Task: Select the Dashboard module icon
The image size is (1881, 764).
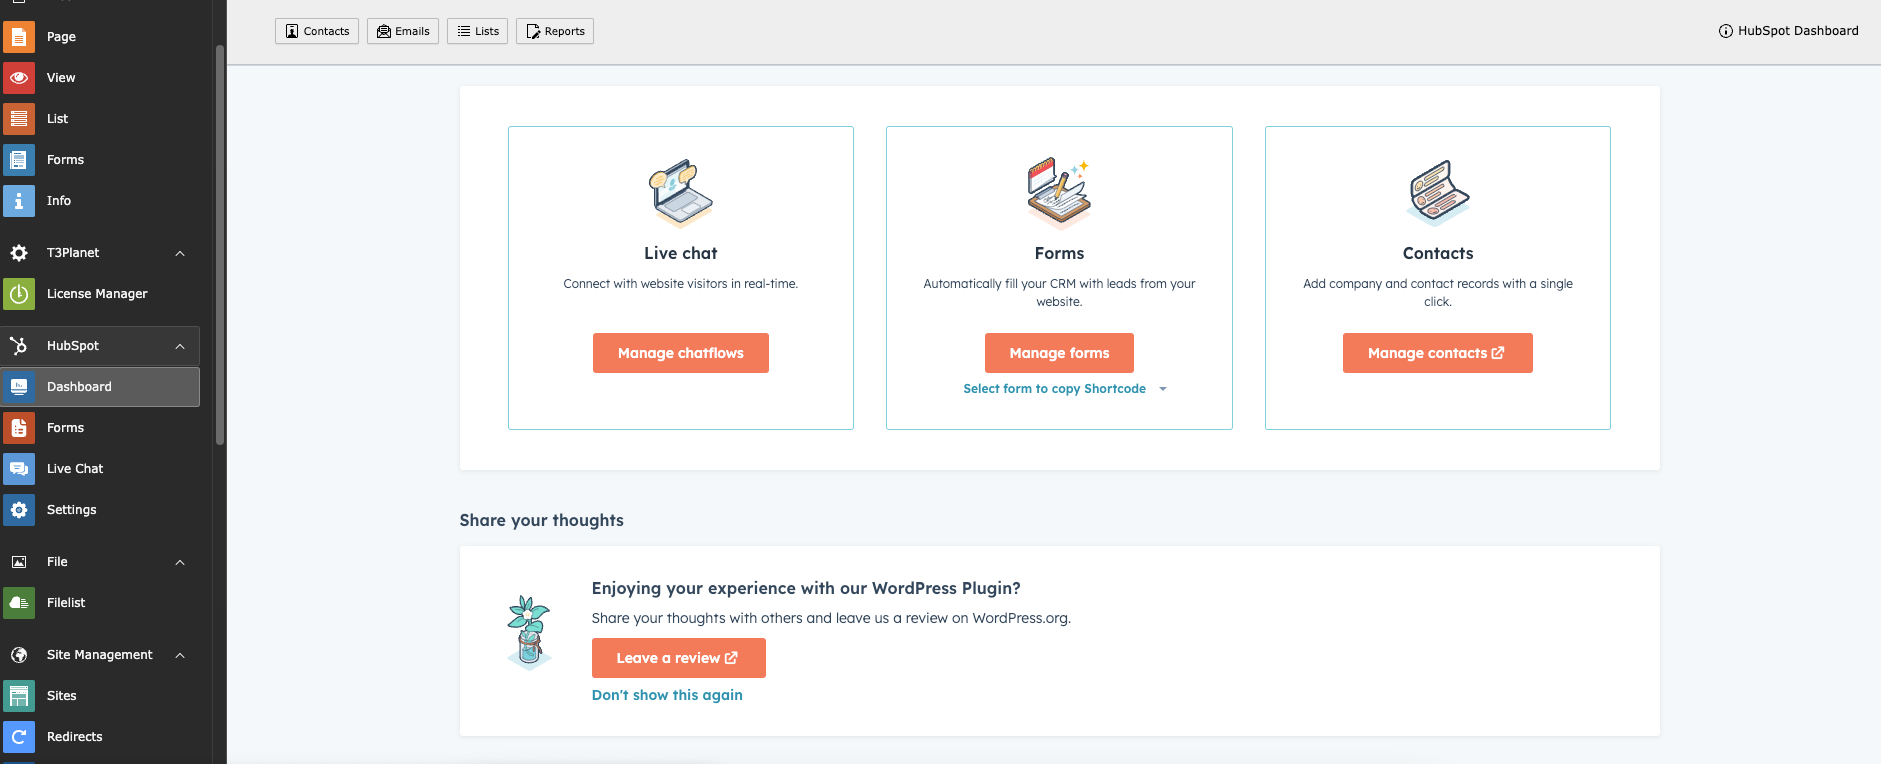Action: pyautogui.click(x=19, y=387)
